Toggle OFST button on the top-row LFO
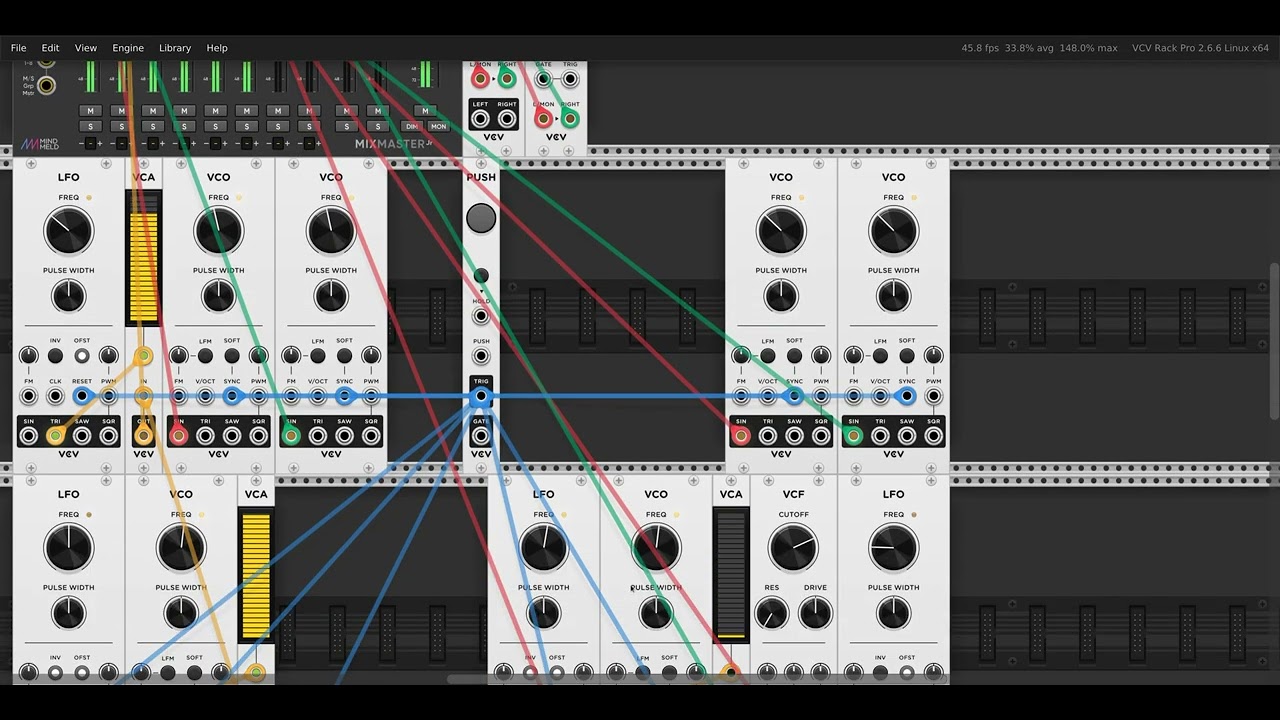 (x=82, y=356)
